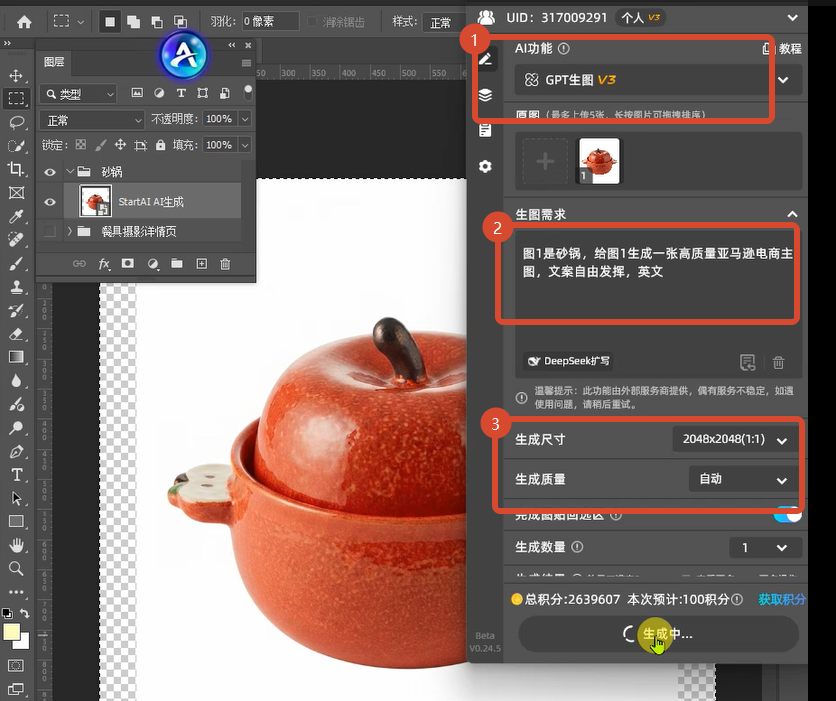Select the Zoom tool
Image resolution: width=836 pixels, height=701 pixels.
[16, 568]
